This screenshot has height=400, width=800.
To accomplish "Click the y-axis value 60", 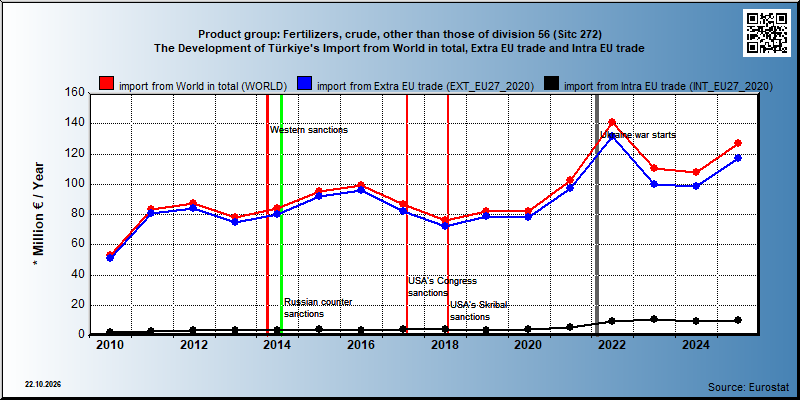I will tap(77, 244).
